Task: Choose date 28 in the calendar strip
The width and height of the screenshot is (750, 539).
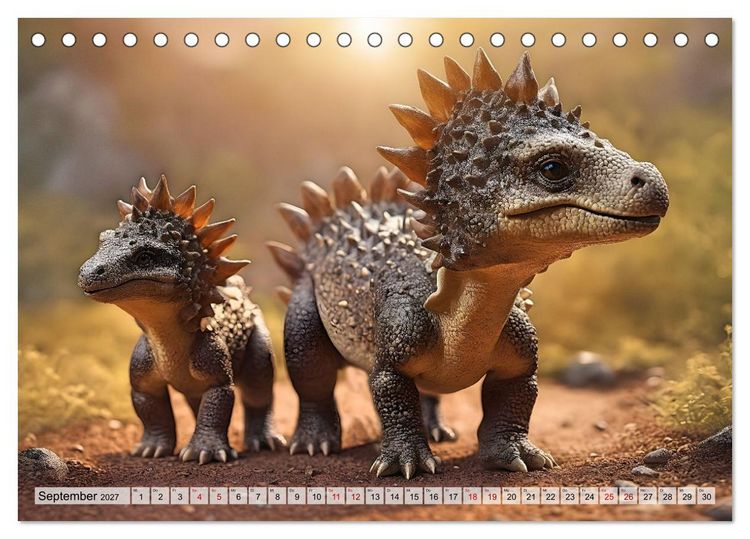Action: pyautogui.click(x=668, y=496)
